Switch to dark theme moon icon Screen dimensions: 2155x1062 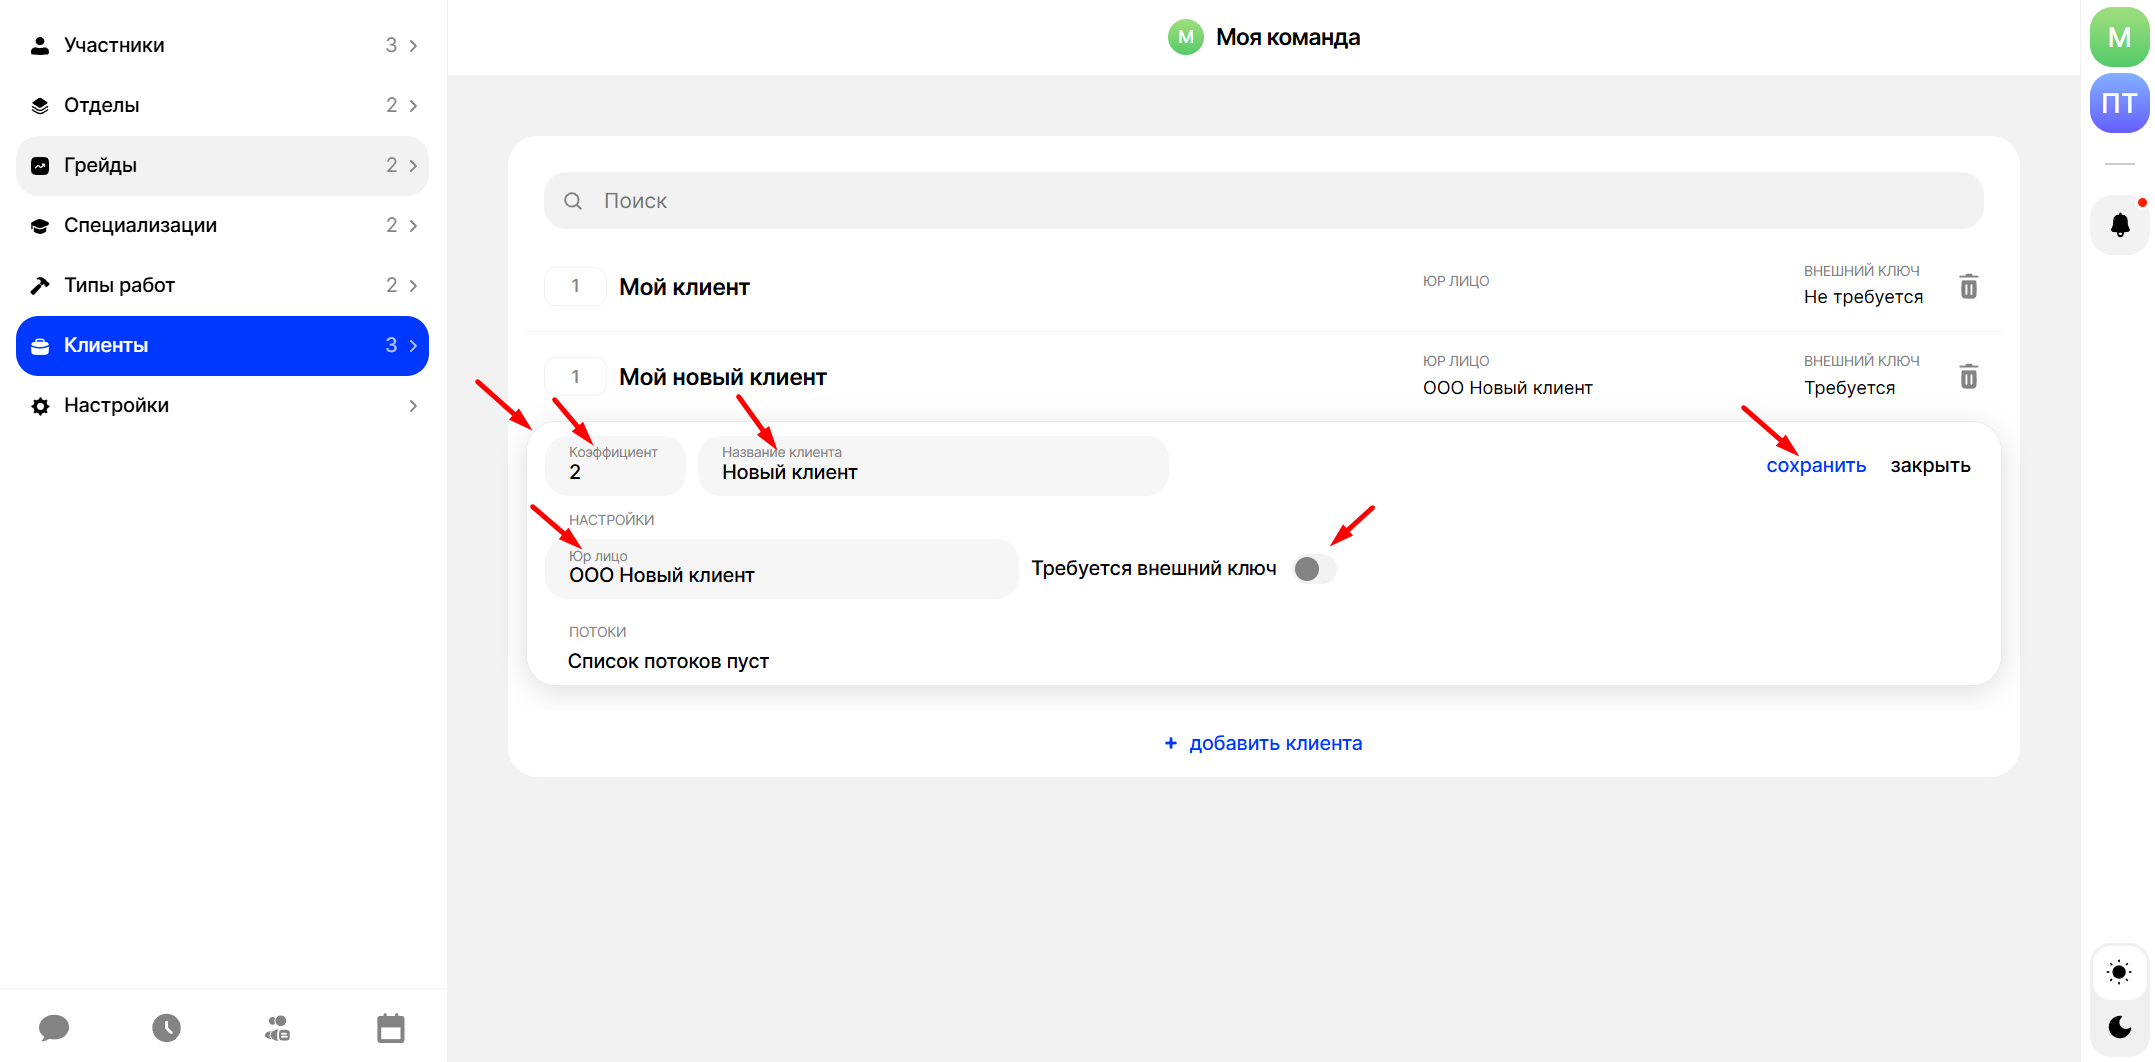tap(2119, 1027)
